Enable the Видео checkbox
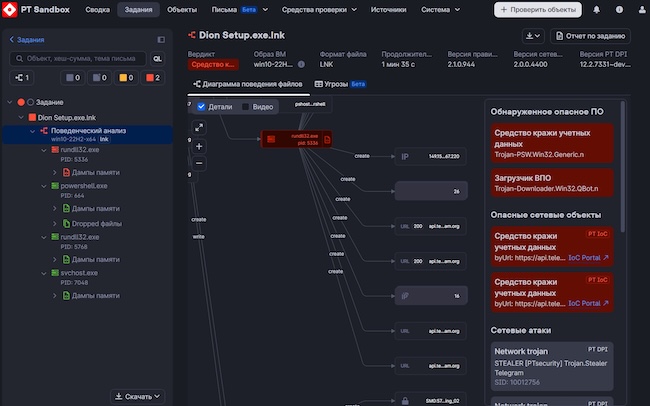The image size is (650, 406). click(x=245, y=107)
